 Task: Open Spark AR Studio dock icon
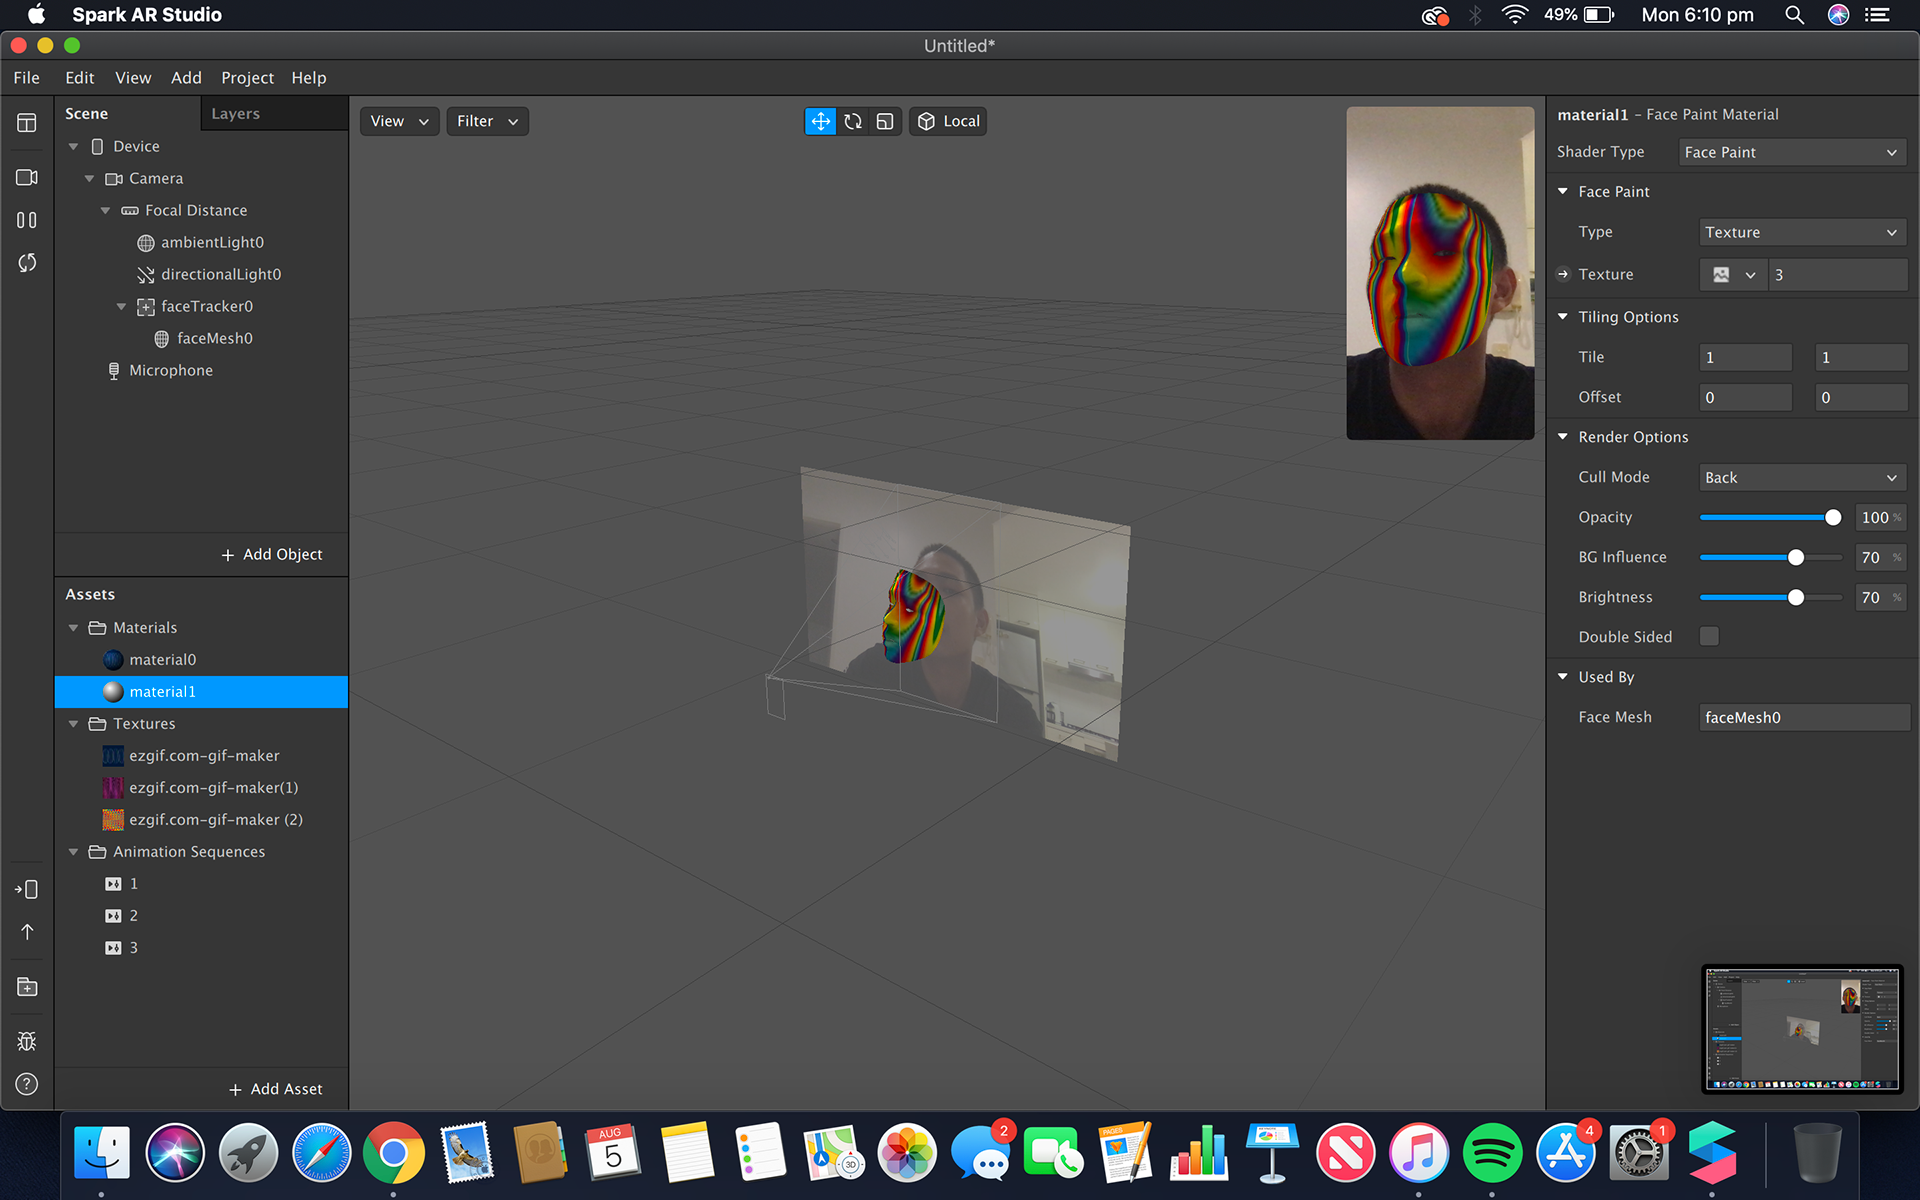pyautogui.click(x=1712, y=1153)
